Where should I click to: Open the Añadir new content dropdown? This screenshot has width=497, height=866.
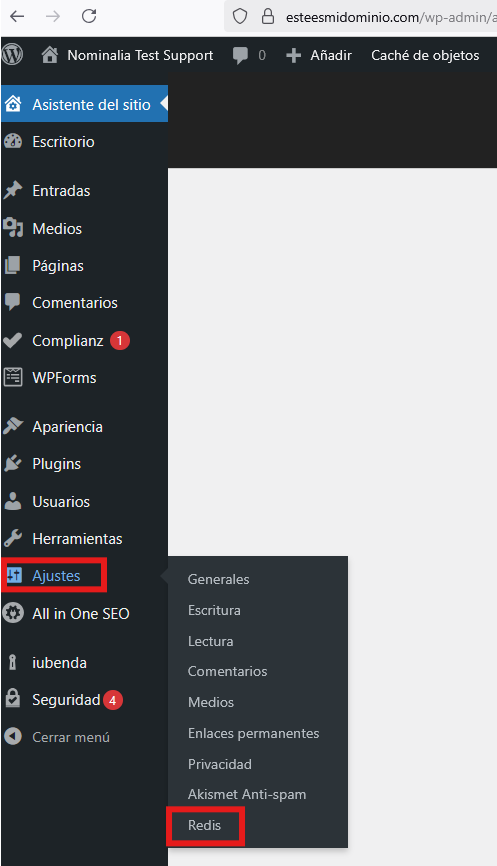coord(319,55)
